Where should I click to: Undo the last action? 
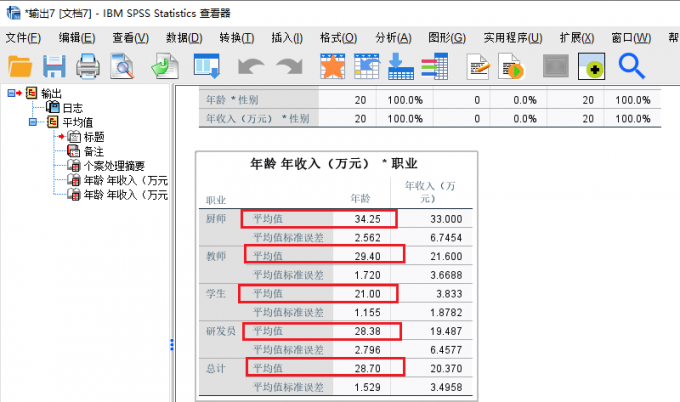click(251, 66)
